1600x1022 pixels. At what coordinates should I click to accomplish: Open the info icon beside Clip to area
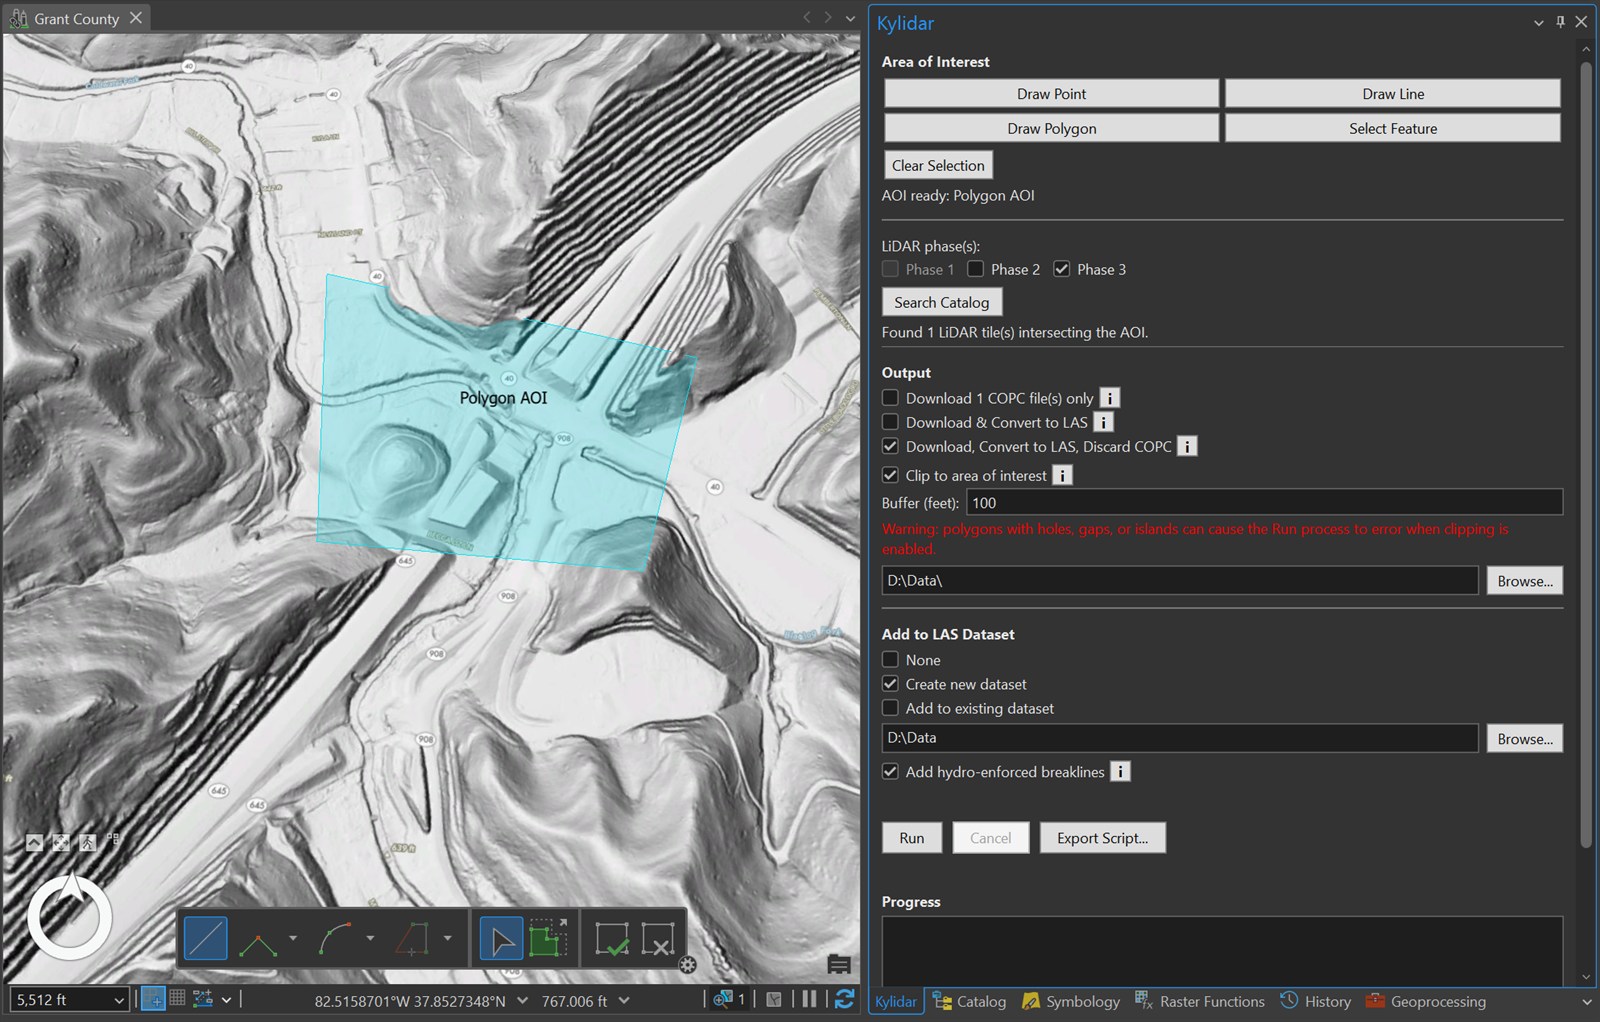coord(1063,475)
